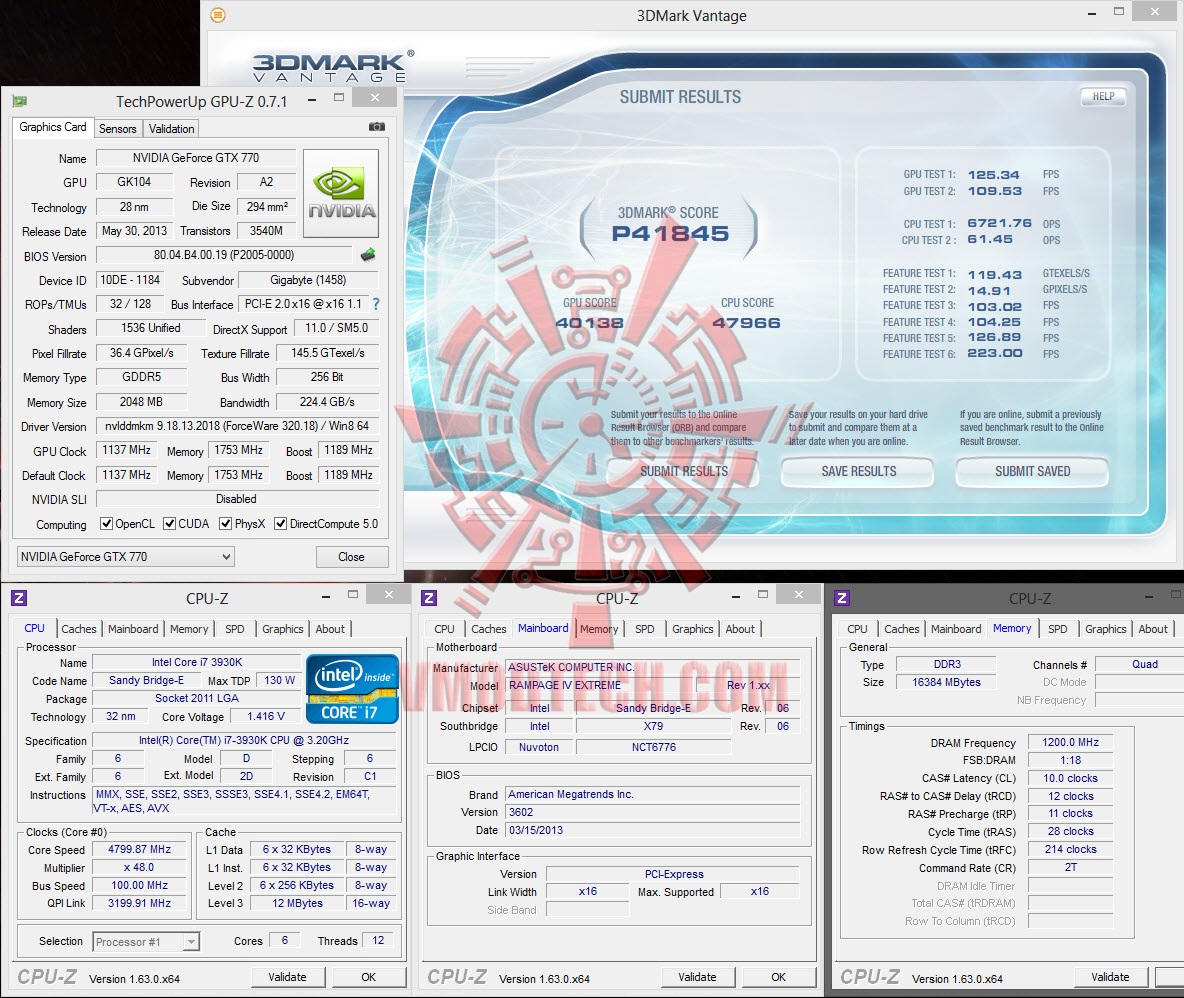The height and width of the screenshot is (998, 1184).
Task: Click the BIOS save chip icon in GPU-Z
Action: coord(368,255)
